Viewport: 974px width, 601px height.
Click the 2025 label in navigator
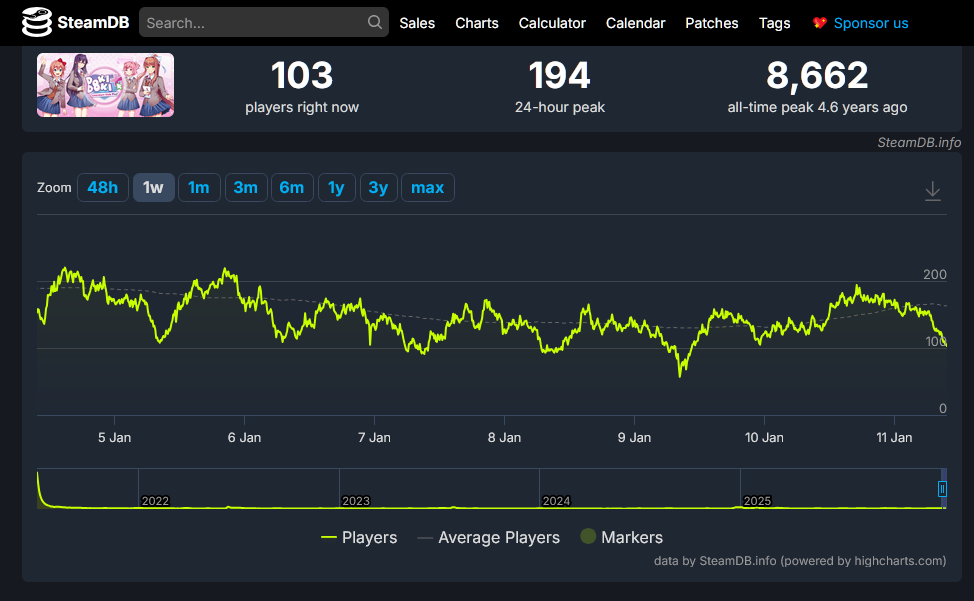click(x=757, y=500)
